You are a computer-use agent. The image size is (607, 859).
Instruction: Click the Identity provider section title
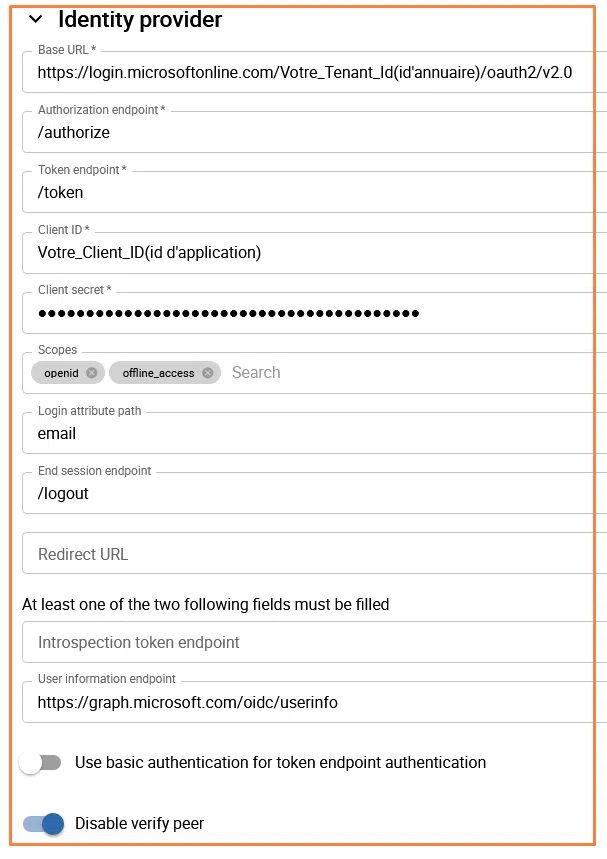pyautogui.click(x=140, y=20)
